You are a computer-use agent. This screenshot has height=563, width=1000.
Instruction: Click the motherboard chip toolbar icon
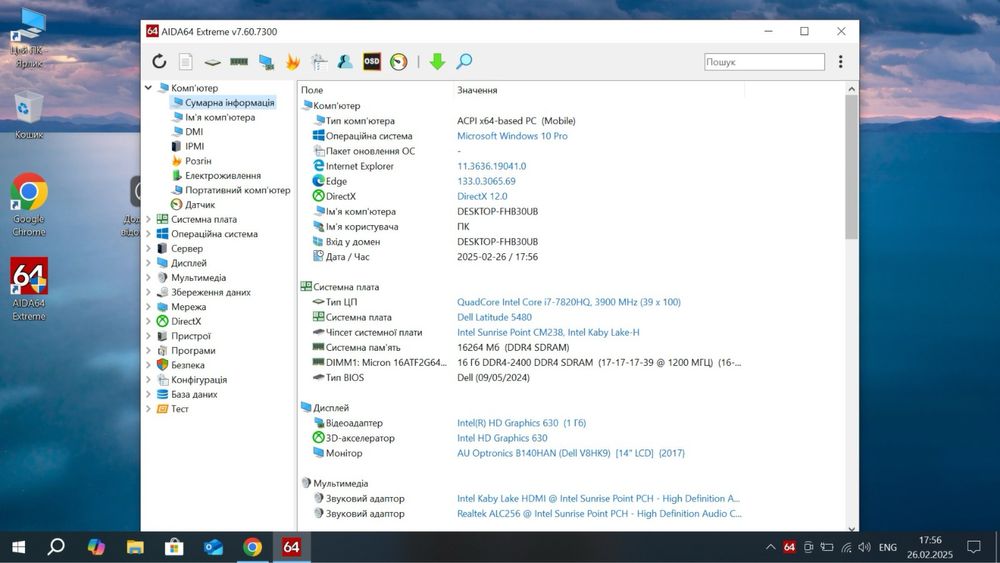(212, 62)
